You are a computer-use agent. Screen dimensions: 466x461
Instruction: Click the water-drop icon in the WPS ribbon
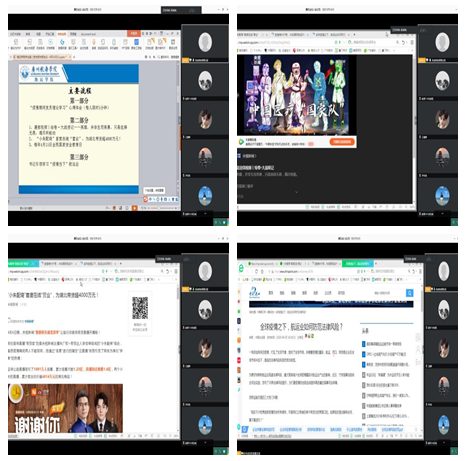pyautogui.click(x=62, y=42)
